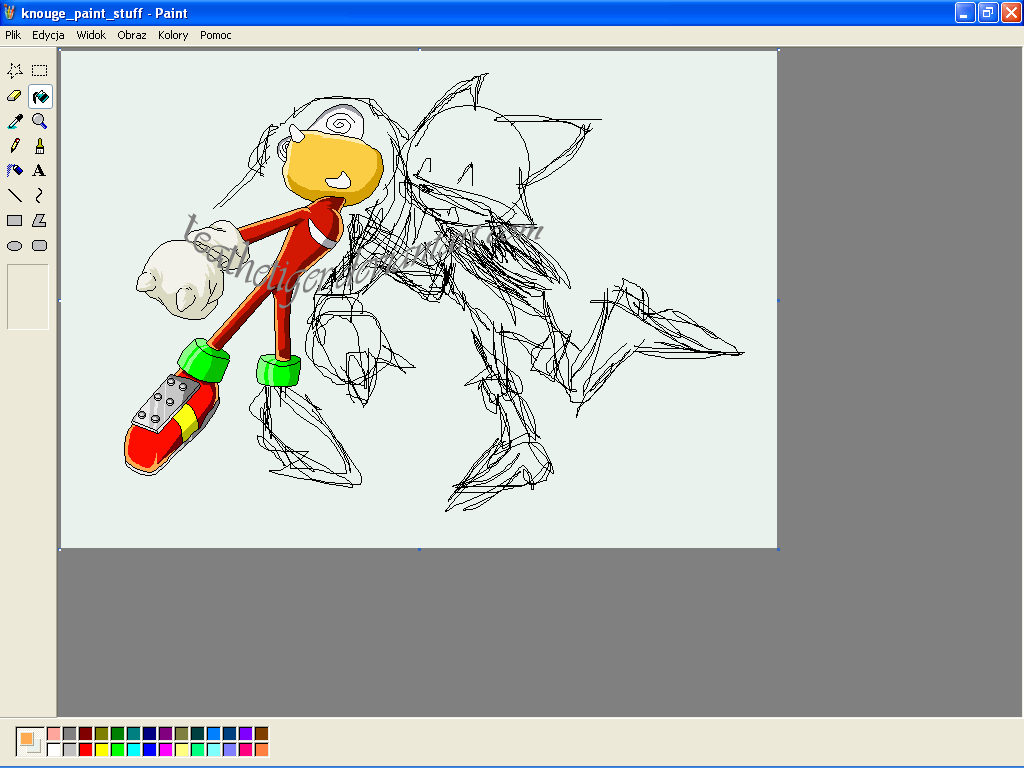Click the canvas right-edge middle resize handle

pyautogui.click(x=778, y=300)
